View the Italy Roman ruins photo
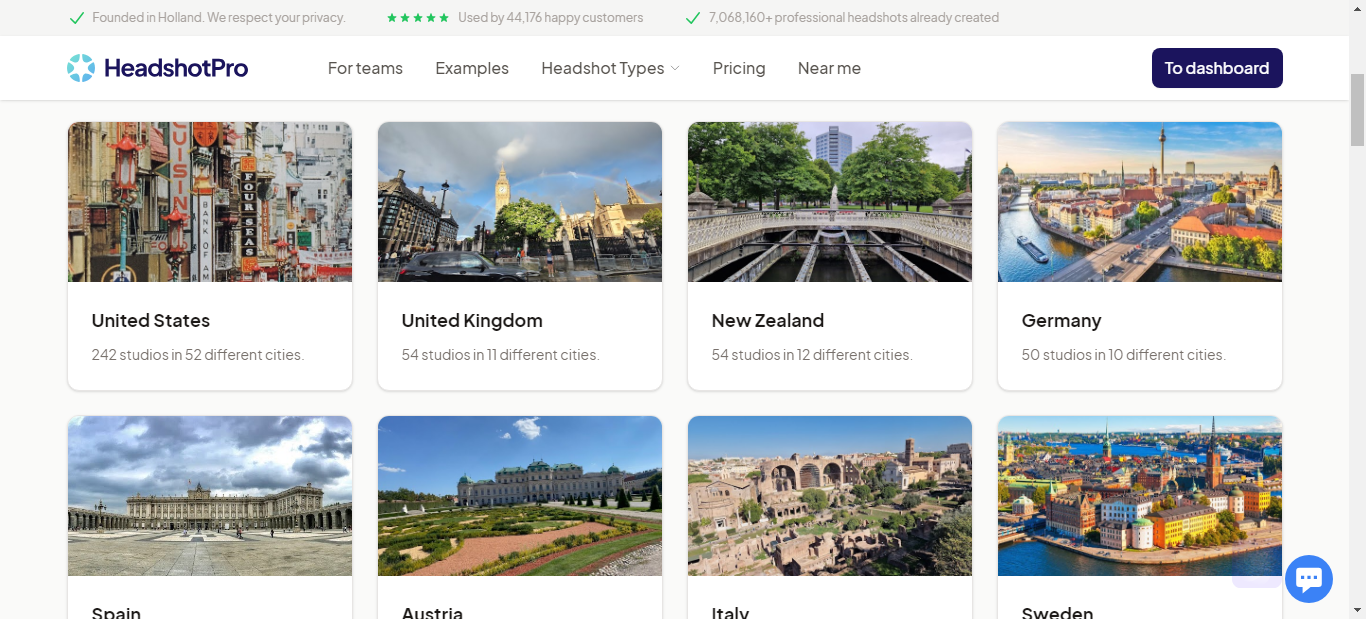 tap(830, 496)
